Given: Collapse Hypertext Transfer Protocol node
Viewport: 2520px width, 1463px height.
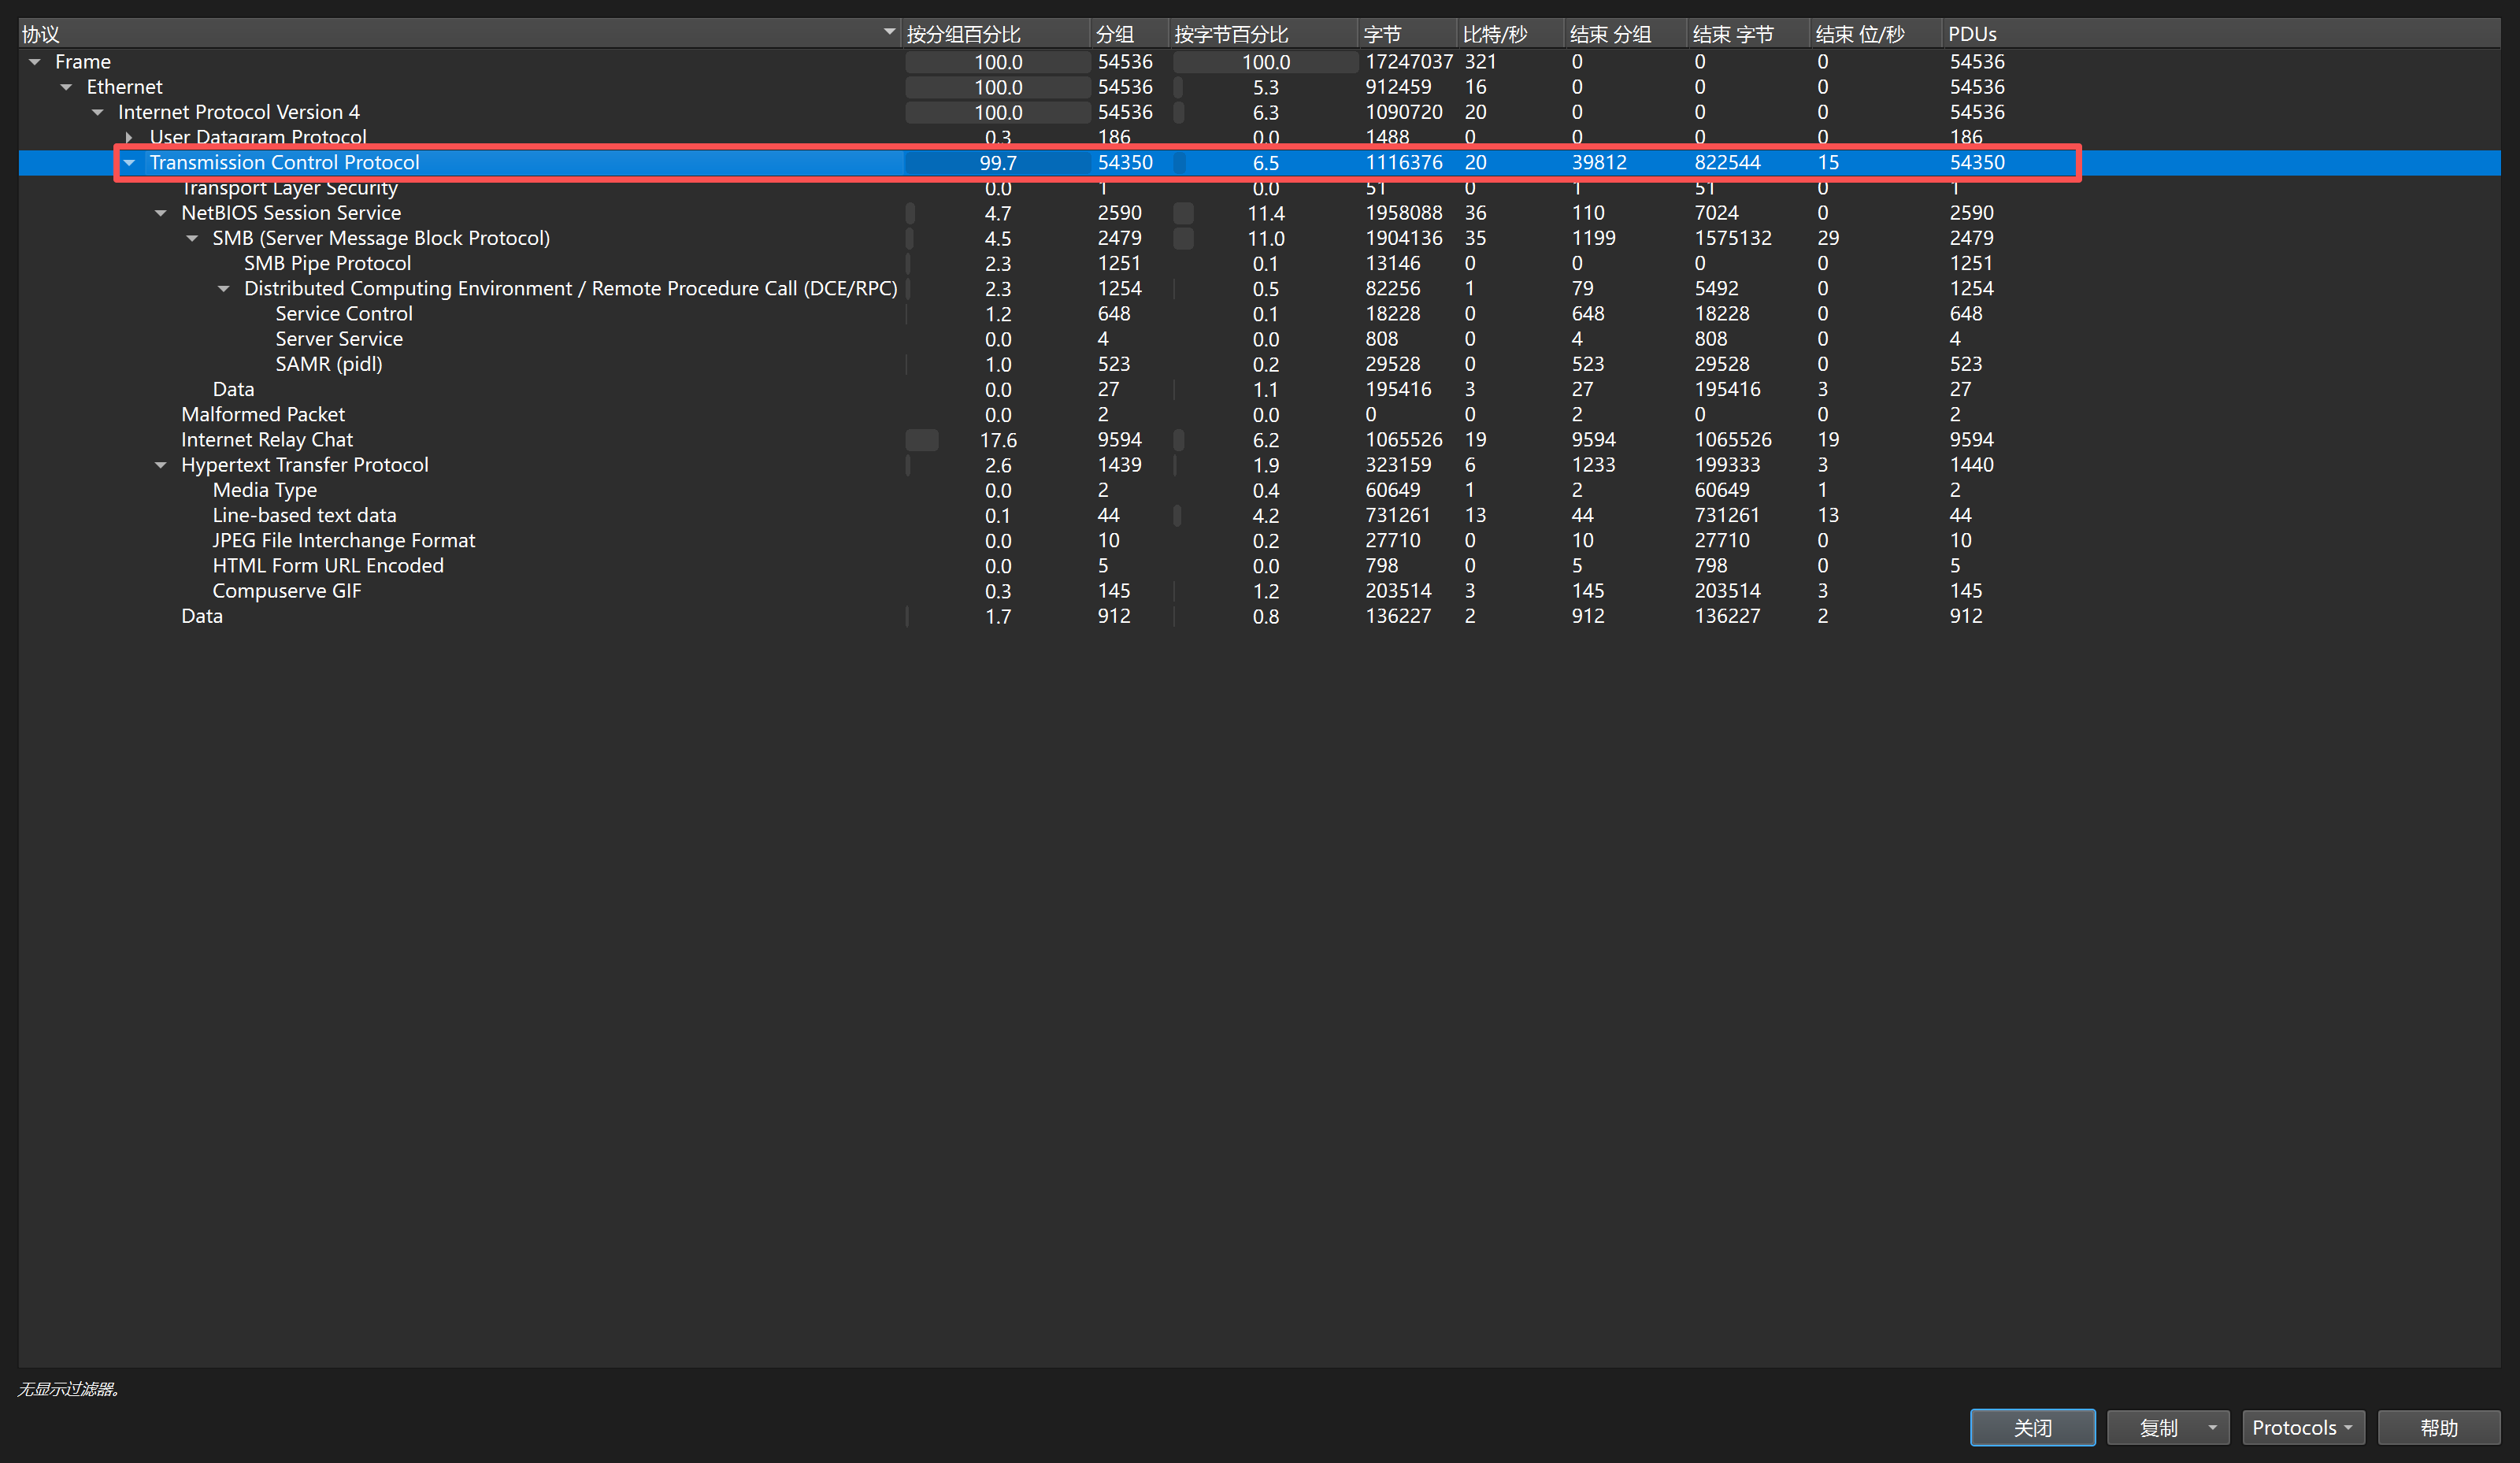Looking at the screenshot, I should click(x=160, y=465).
